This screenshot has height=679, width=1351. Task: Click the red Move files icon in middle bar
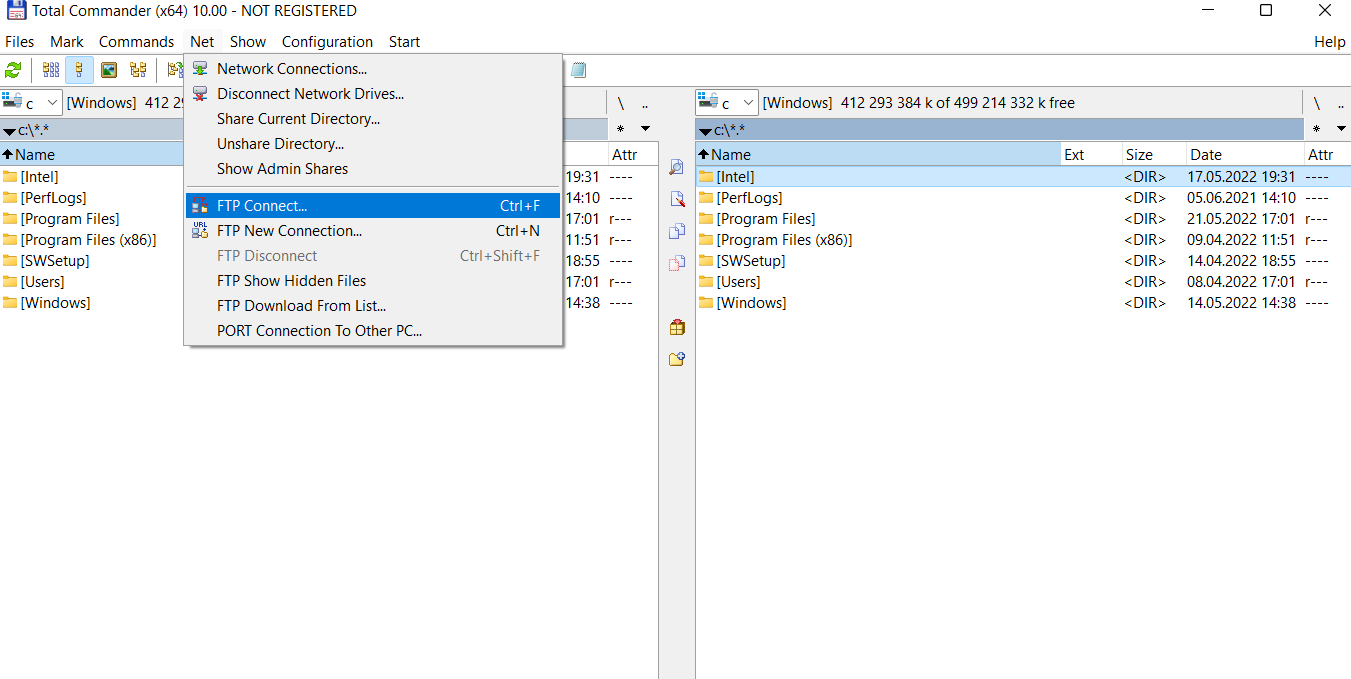677,263
